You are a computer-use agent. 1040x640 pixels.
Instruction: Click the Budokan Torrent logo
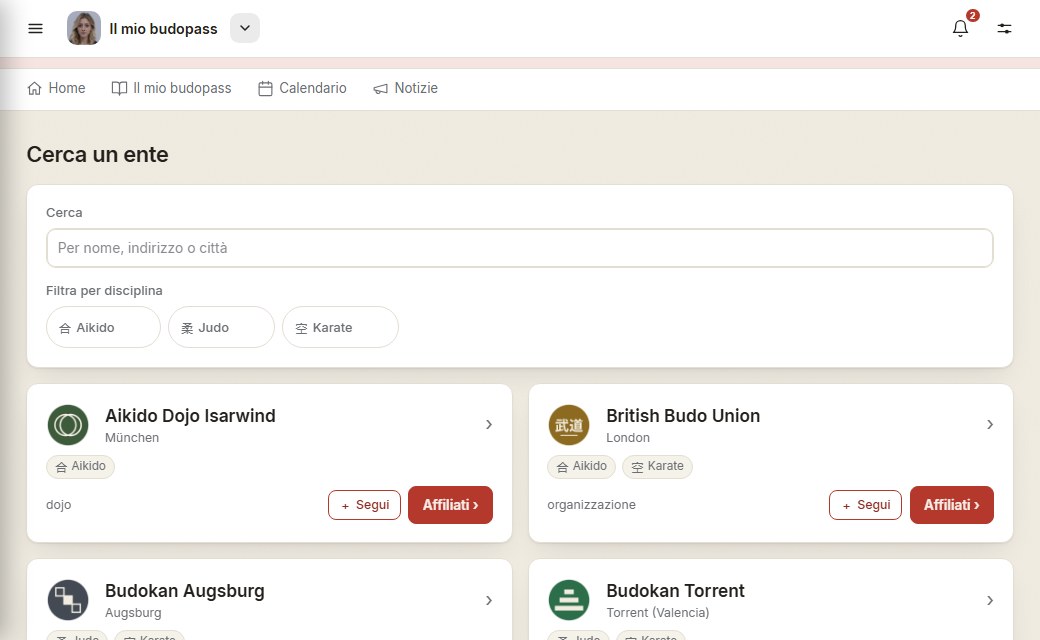(x=569, y=600)
